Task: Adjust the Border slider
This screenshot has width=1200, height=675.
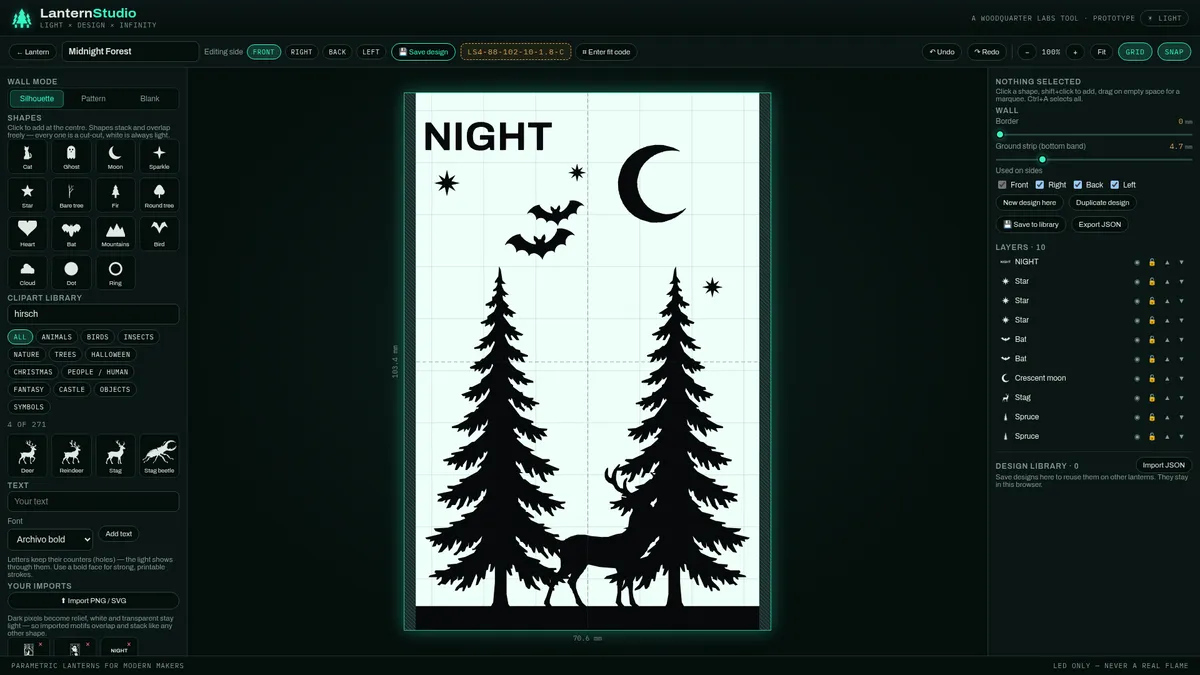Action: tap(1094, 134)
